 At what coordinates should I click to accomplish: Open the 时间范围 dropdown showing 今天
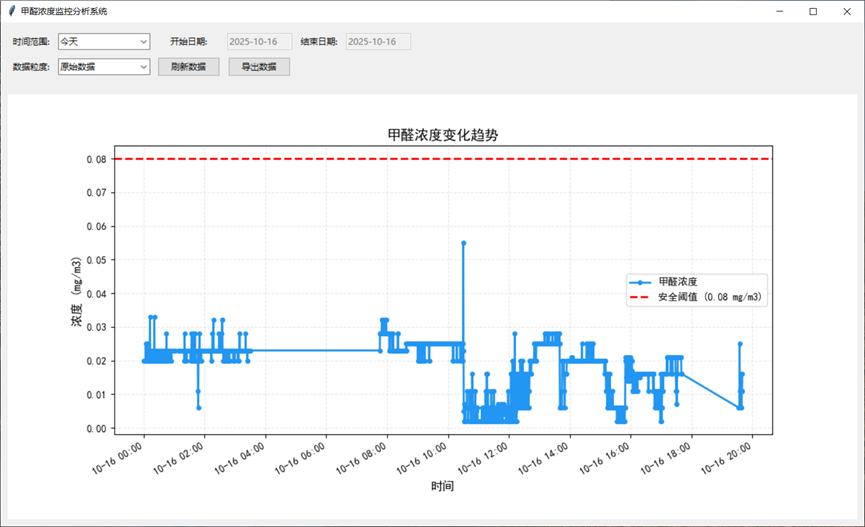104,42
